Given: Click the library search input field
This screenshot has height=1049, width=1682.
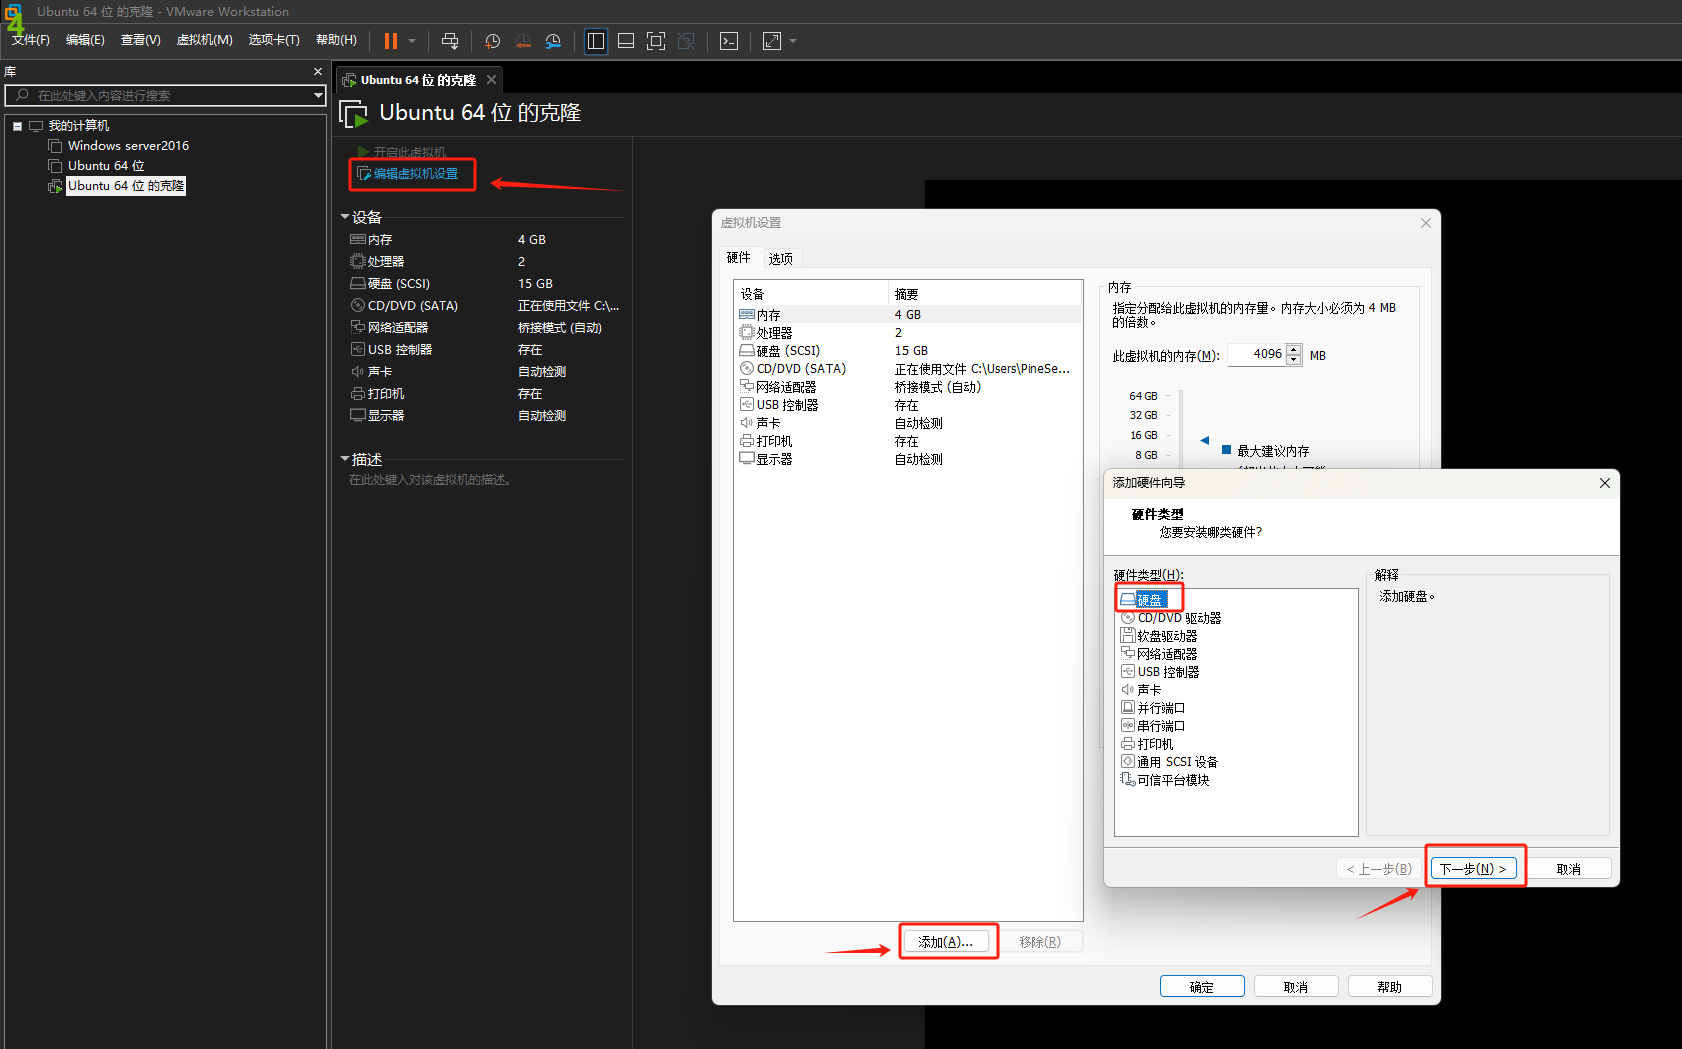Looking at the screenshot, I should pyautogui.click(x=160, y=95).
